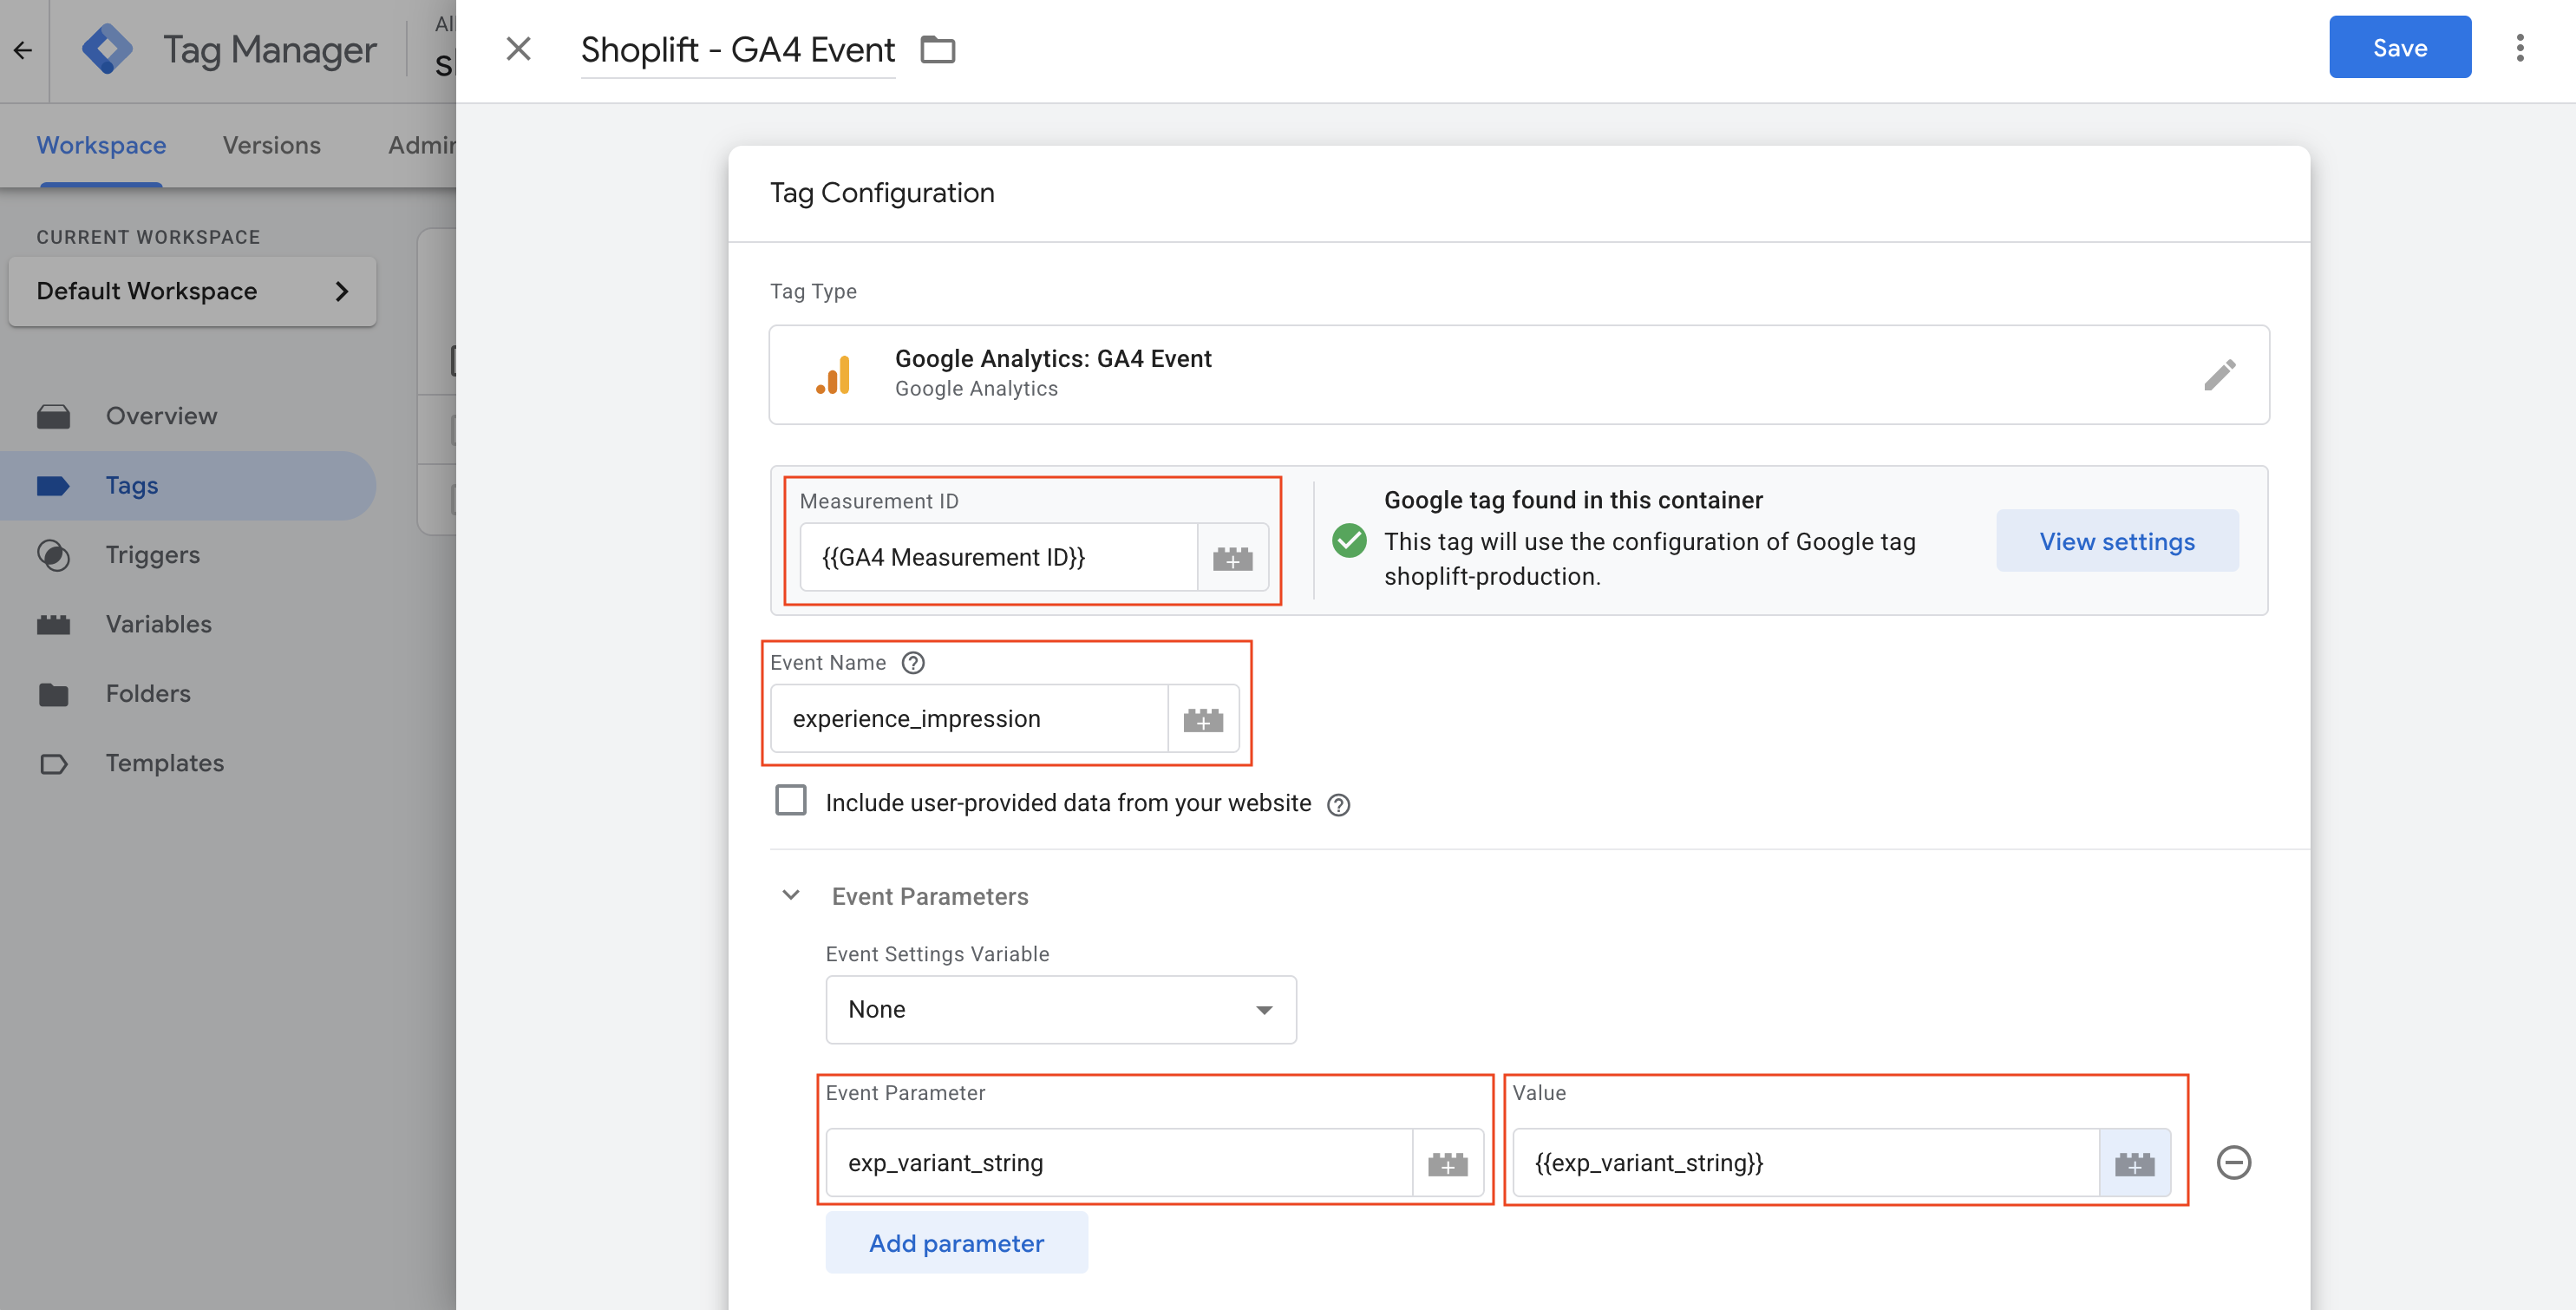Enable Include user-provided data checkbox
Viewport: 2576px width, 1310px height.
790,801
